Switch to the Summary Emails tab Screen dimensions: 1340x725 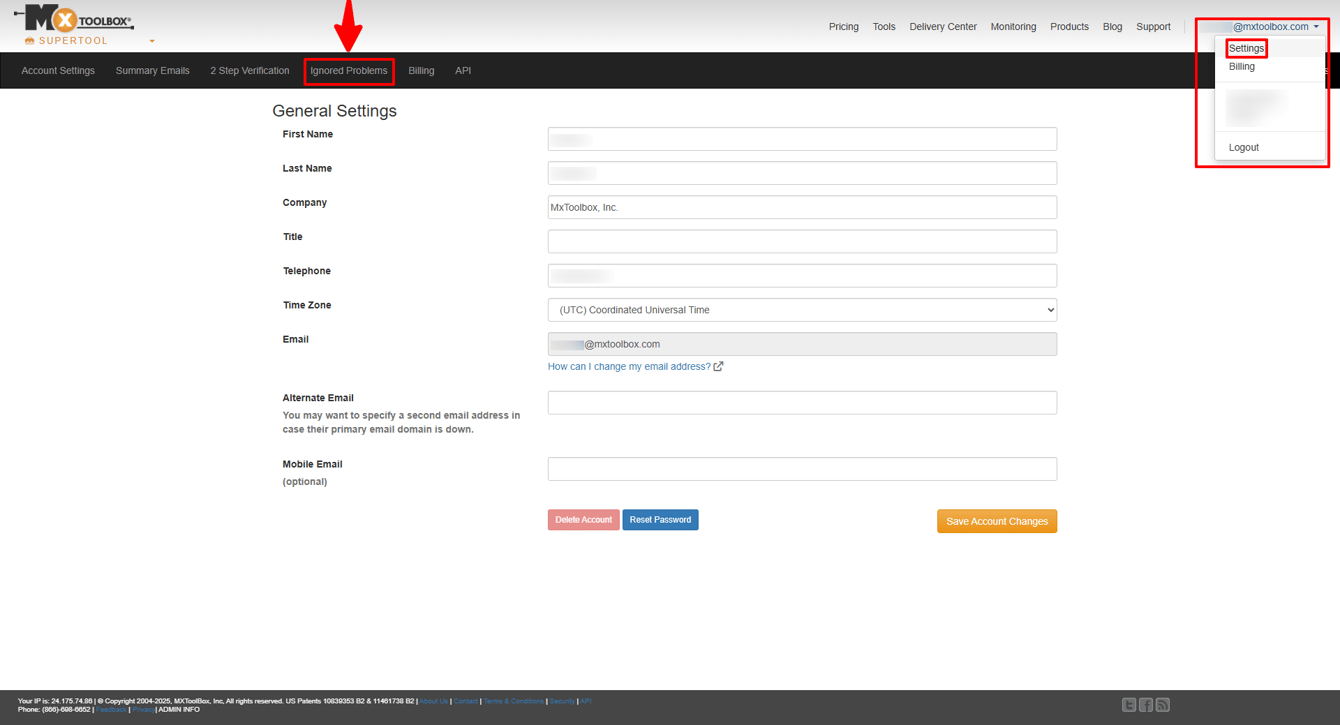(x=152, y=71)
